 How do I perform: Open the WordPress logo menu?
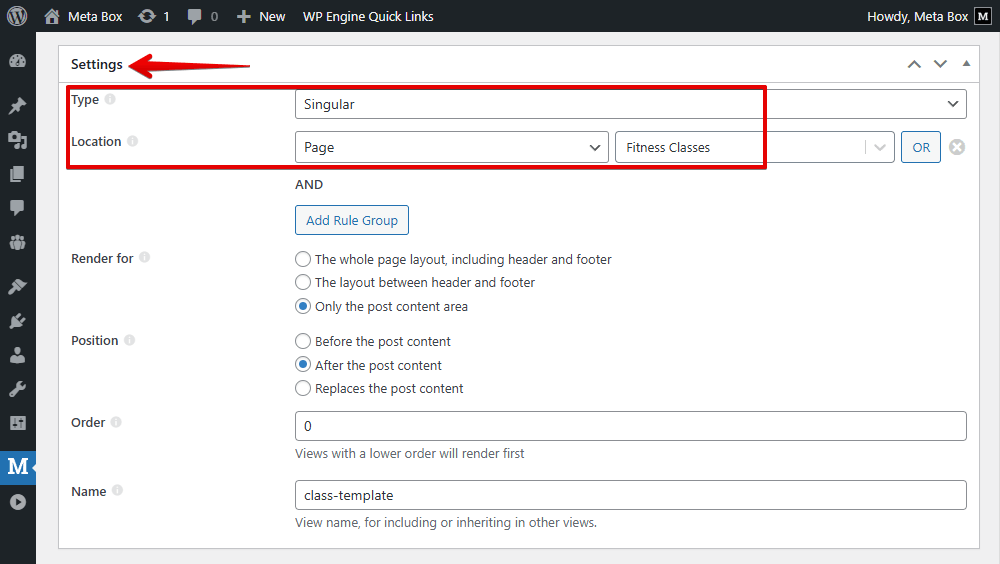click(x=17, y=16)
